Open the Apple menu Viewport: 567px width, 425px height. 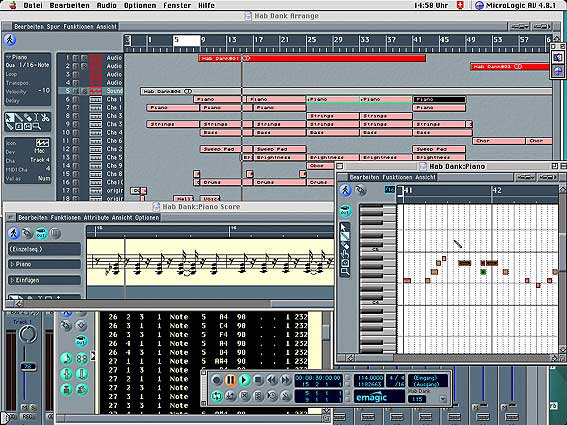pyautogui.click(x=12, y=5)
